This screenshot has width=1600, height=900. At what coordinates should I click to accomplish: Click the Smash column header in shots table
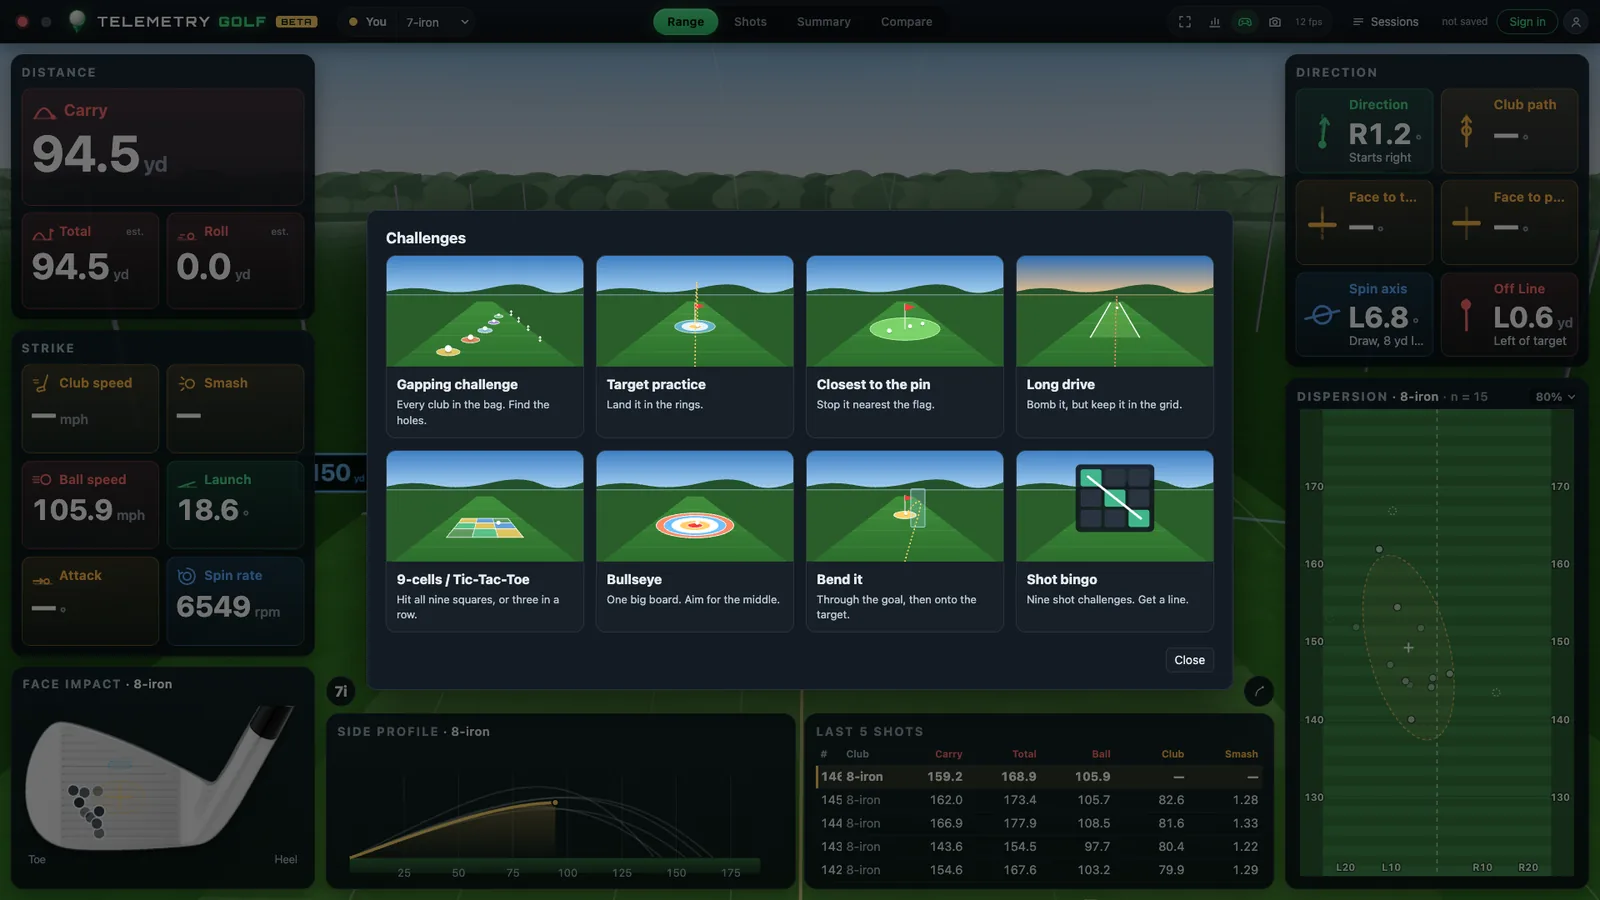1241,754
